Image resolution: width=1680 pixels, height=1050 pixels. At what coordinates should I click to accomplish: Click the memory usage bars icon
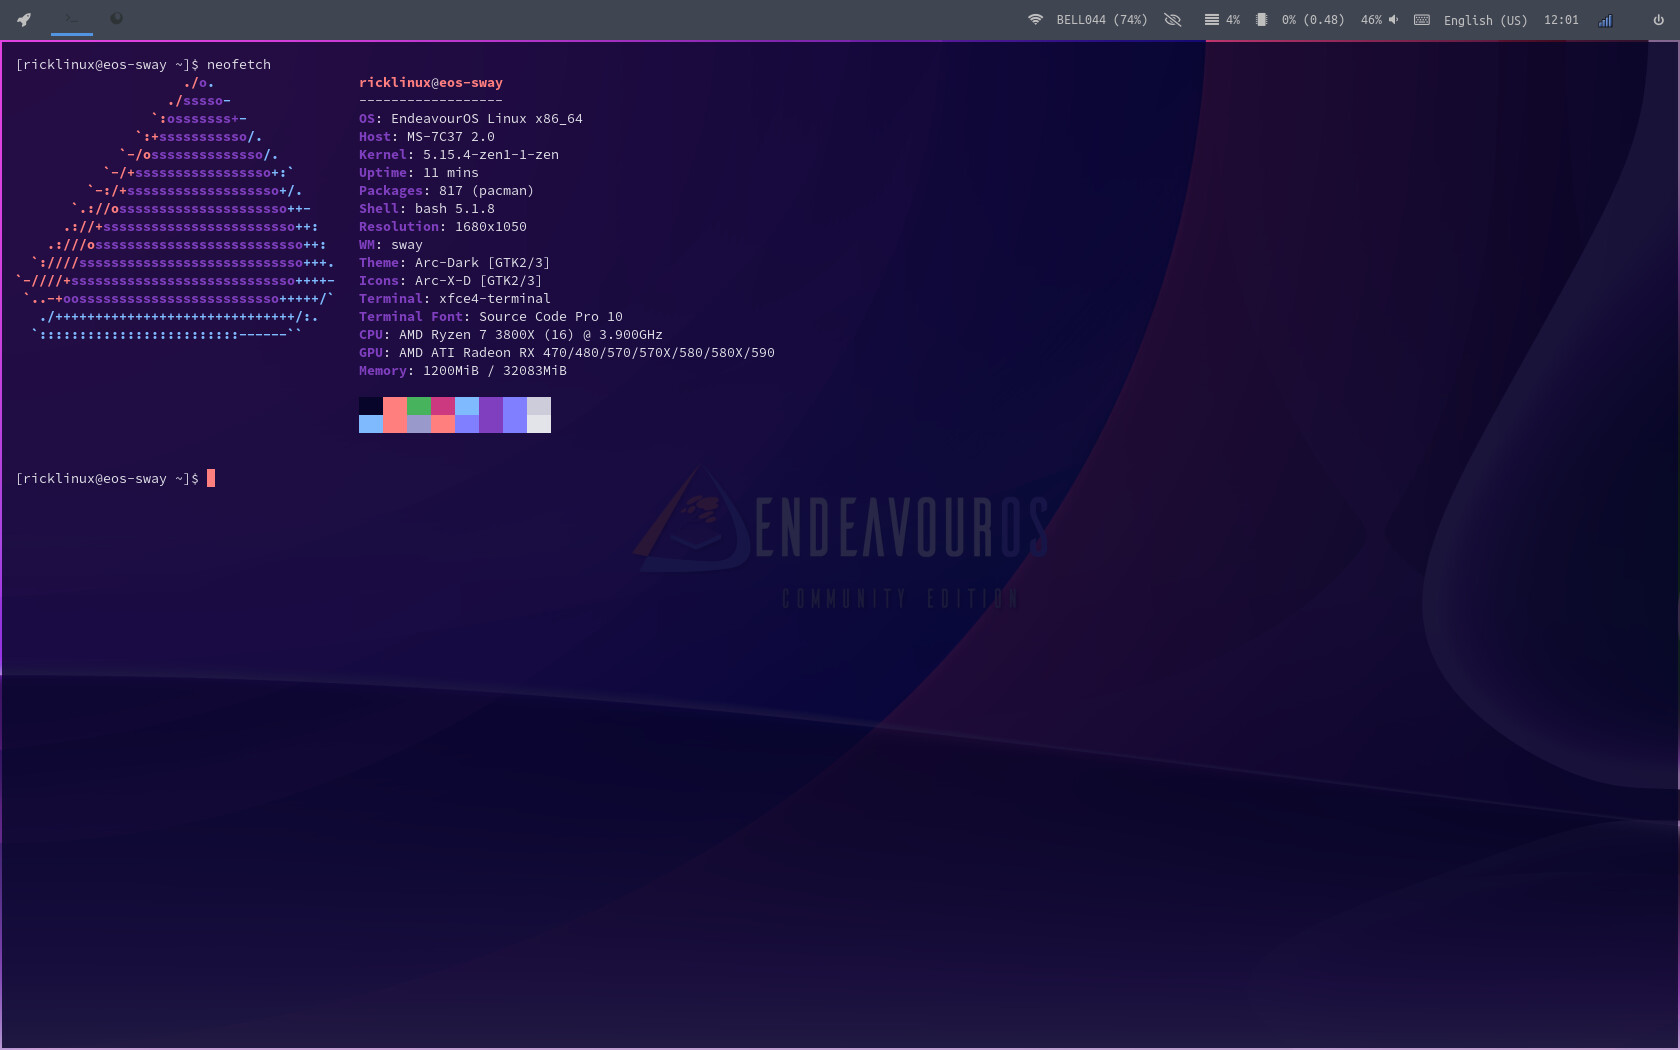pyautogui.click(x=1211, y=19)
